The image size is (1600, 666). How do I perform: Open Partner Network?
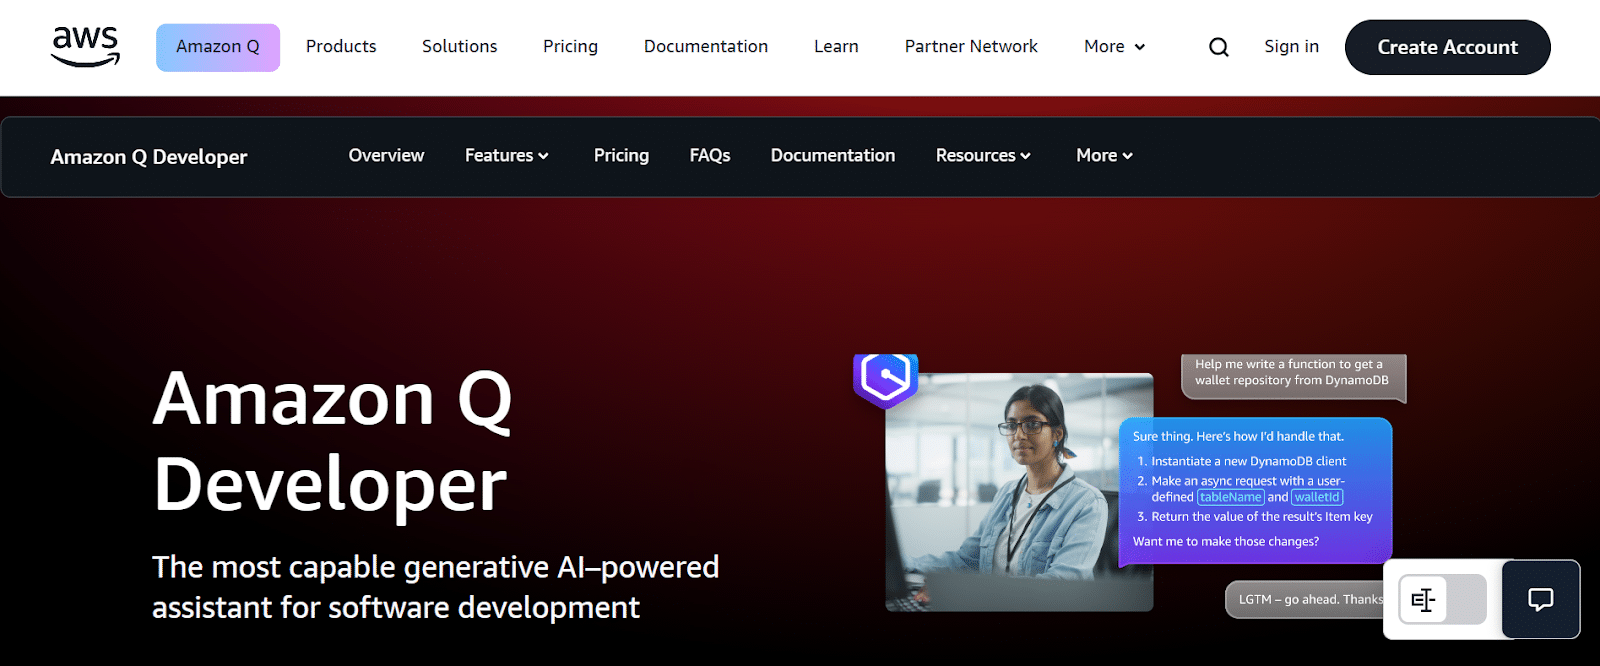[x=971, y=47]
